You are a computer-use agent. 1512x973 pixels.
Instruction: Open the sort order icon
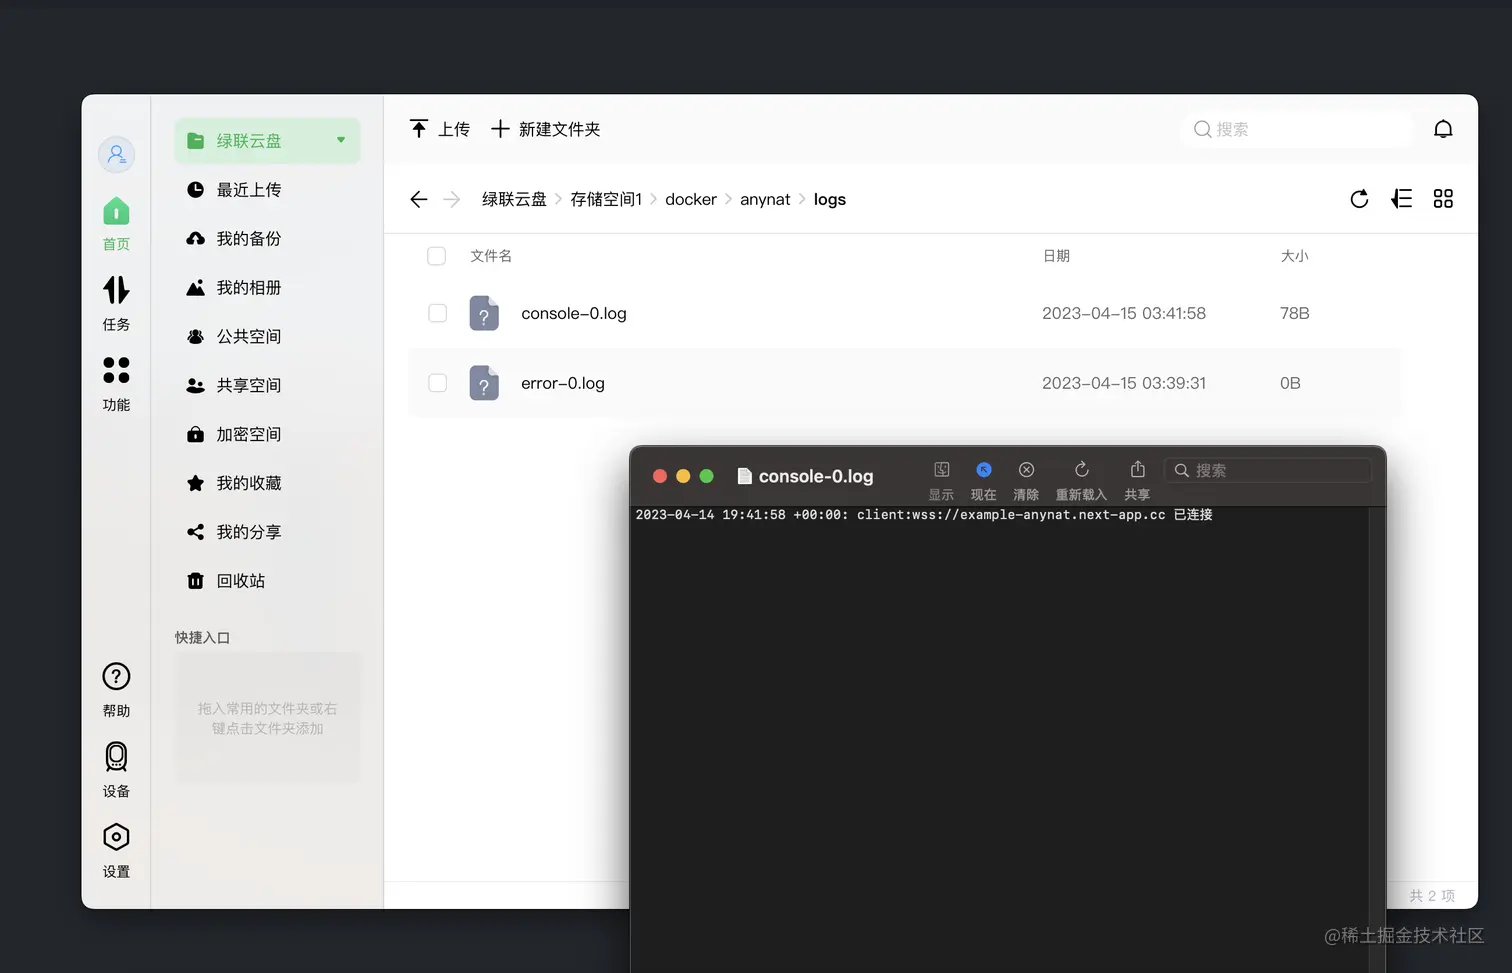1402,199
